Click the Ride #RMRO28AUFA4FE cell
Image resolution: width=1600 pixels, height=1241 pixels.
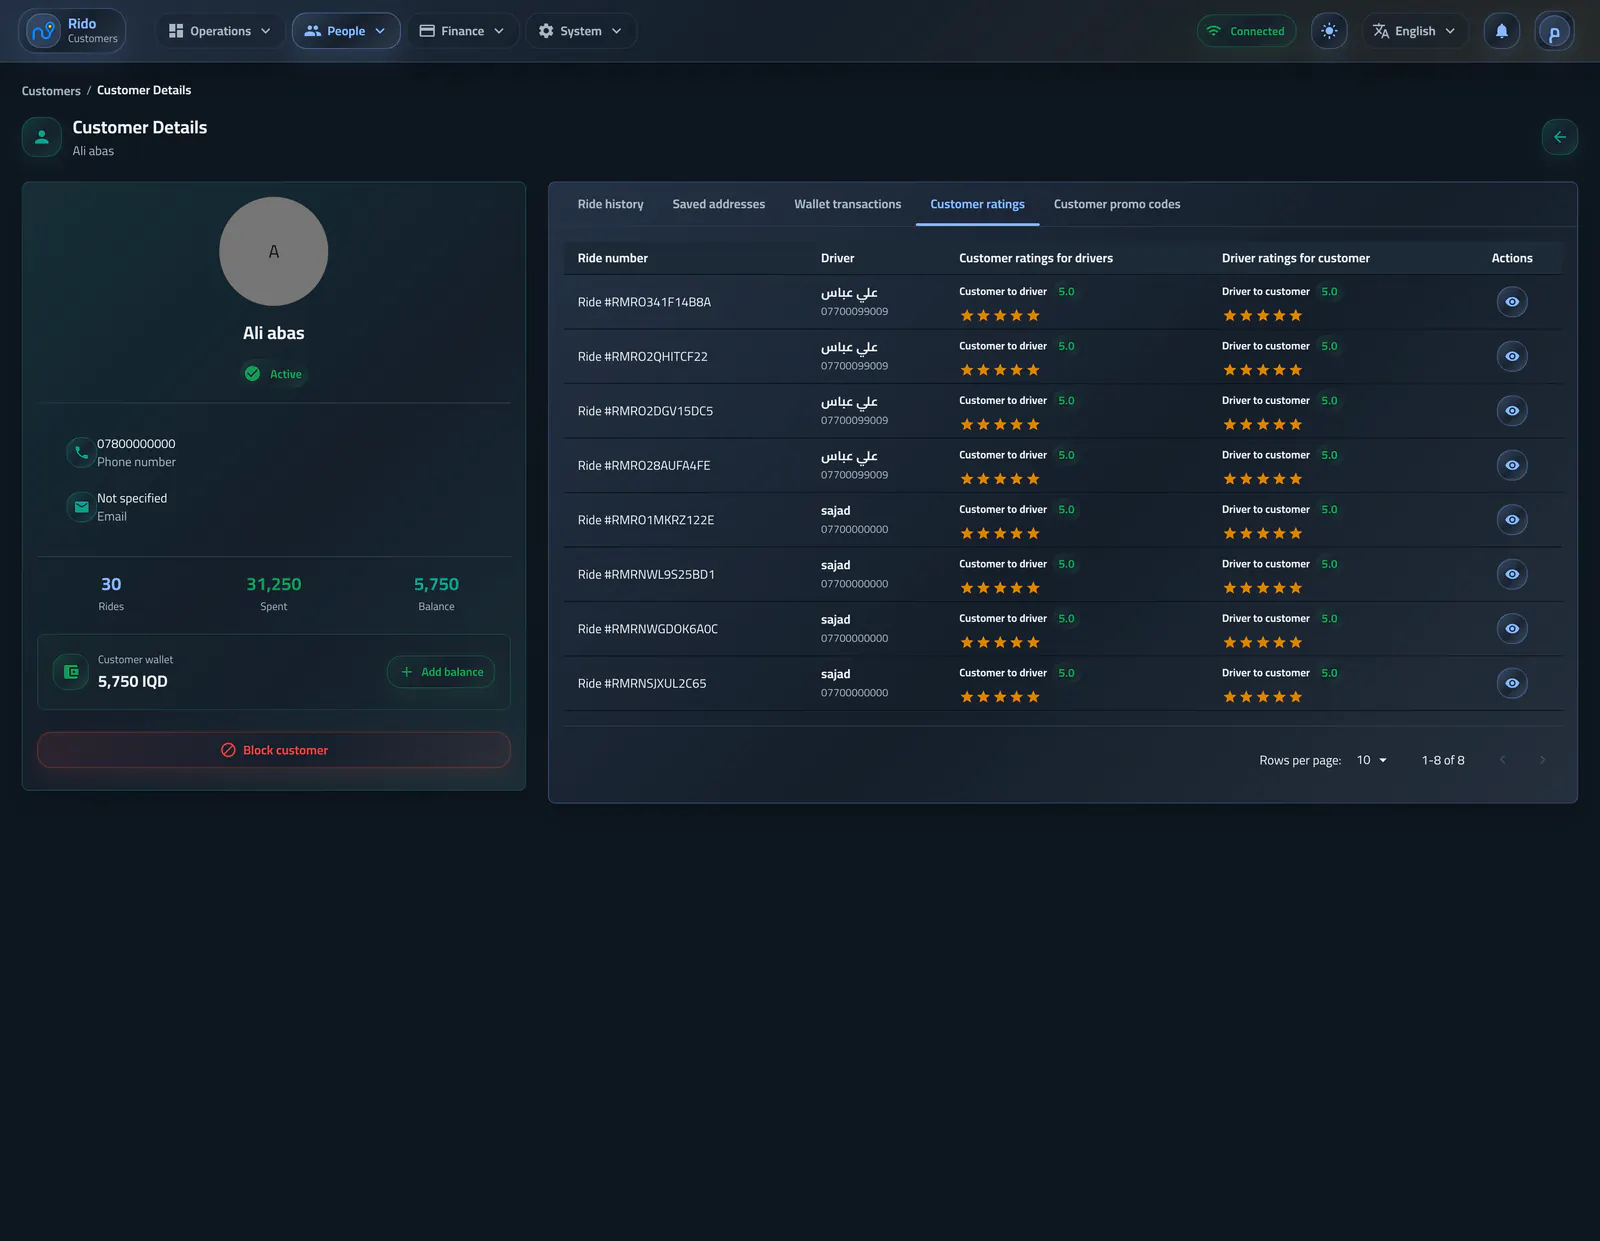pos(644,466)
